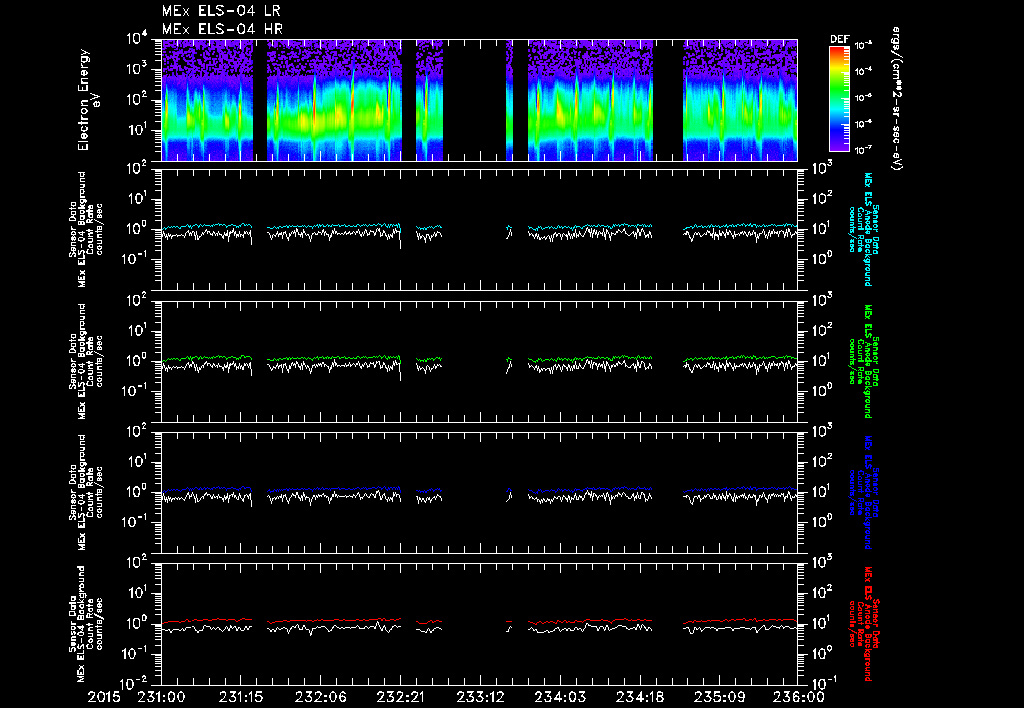The width and height of the screenshot is (1024, 708).
Task: Select the 232:06 time axis label
Action: [x=320, y=698]
